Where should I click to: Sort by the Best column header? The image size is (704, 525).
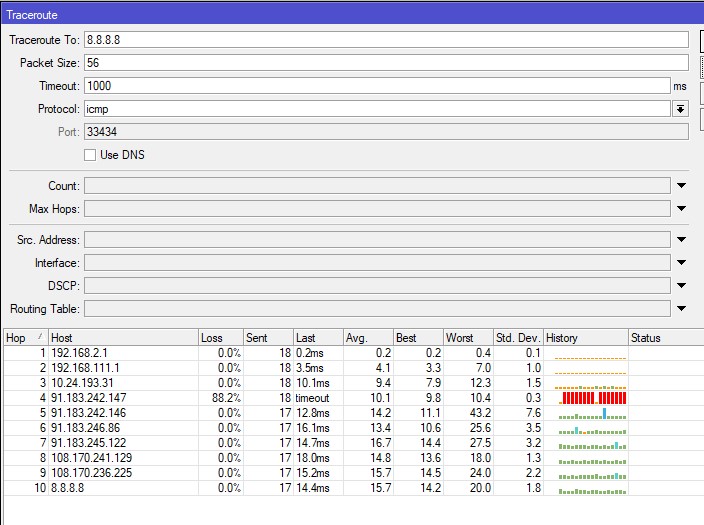[418, 338]
